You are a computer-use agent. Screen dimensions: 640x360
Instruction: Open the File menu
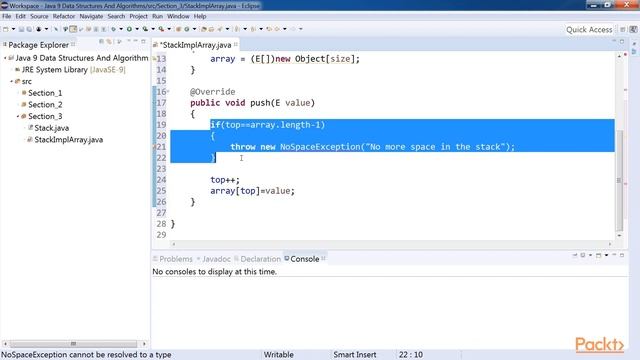[7, 16]
